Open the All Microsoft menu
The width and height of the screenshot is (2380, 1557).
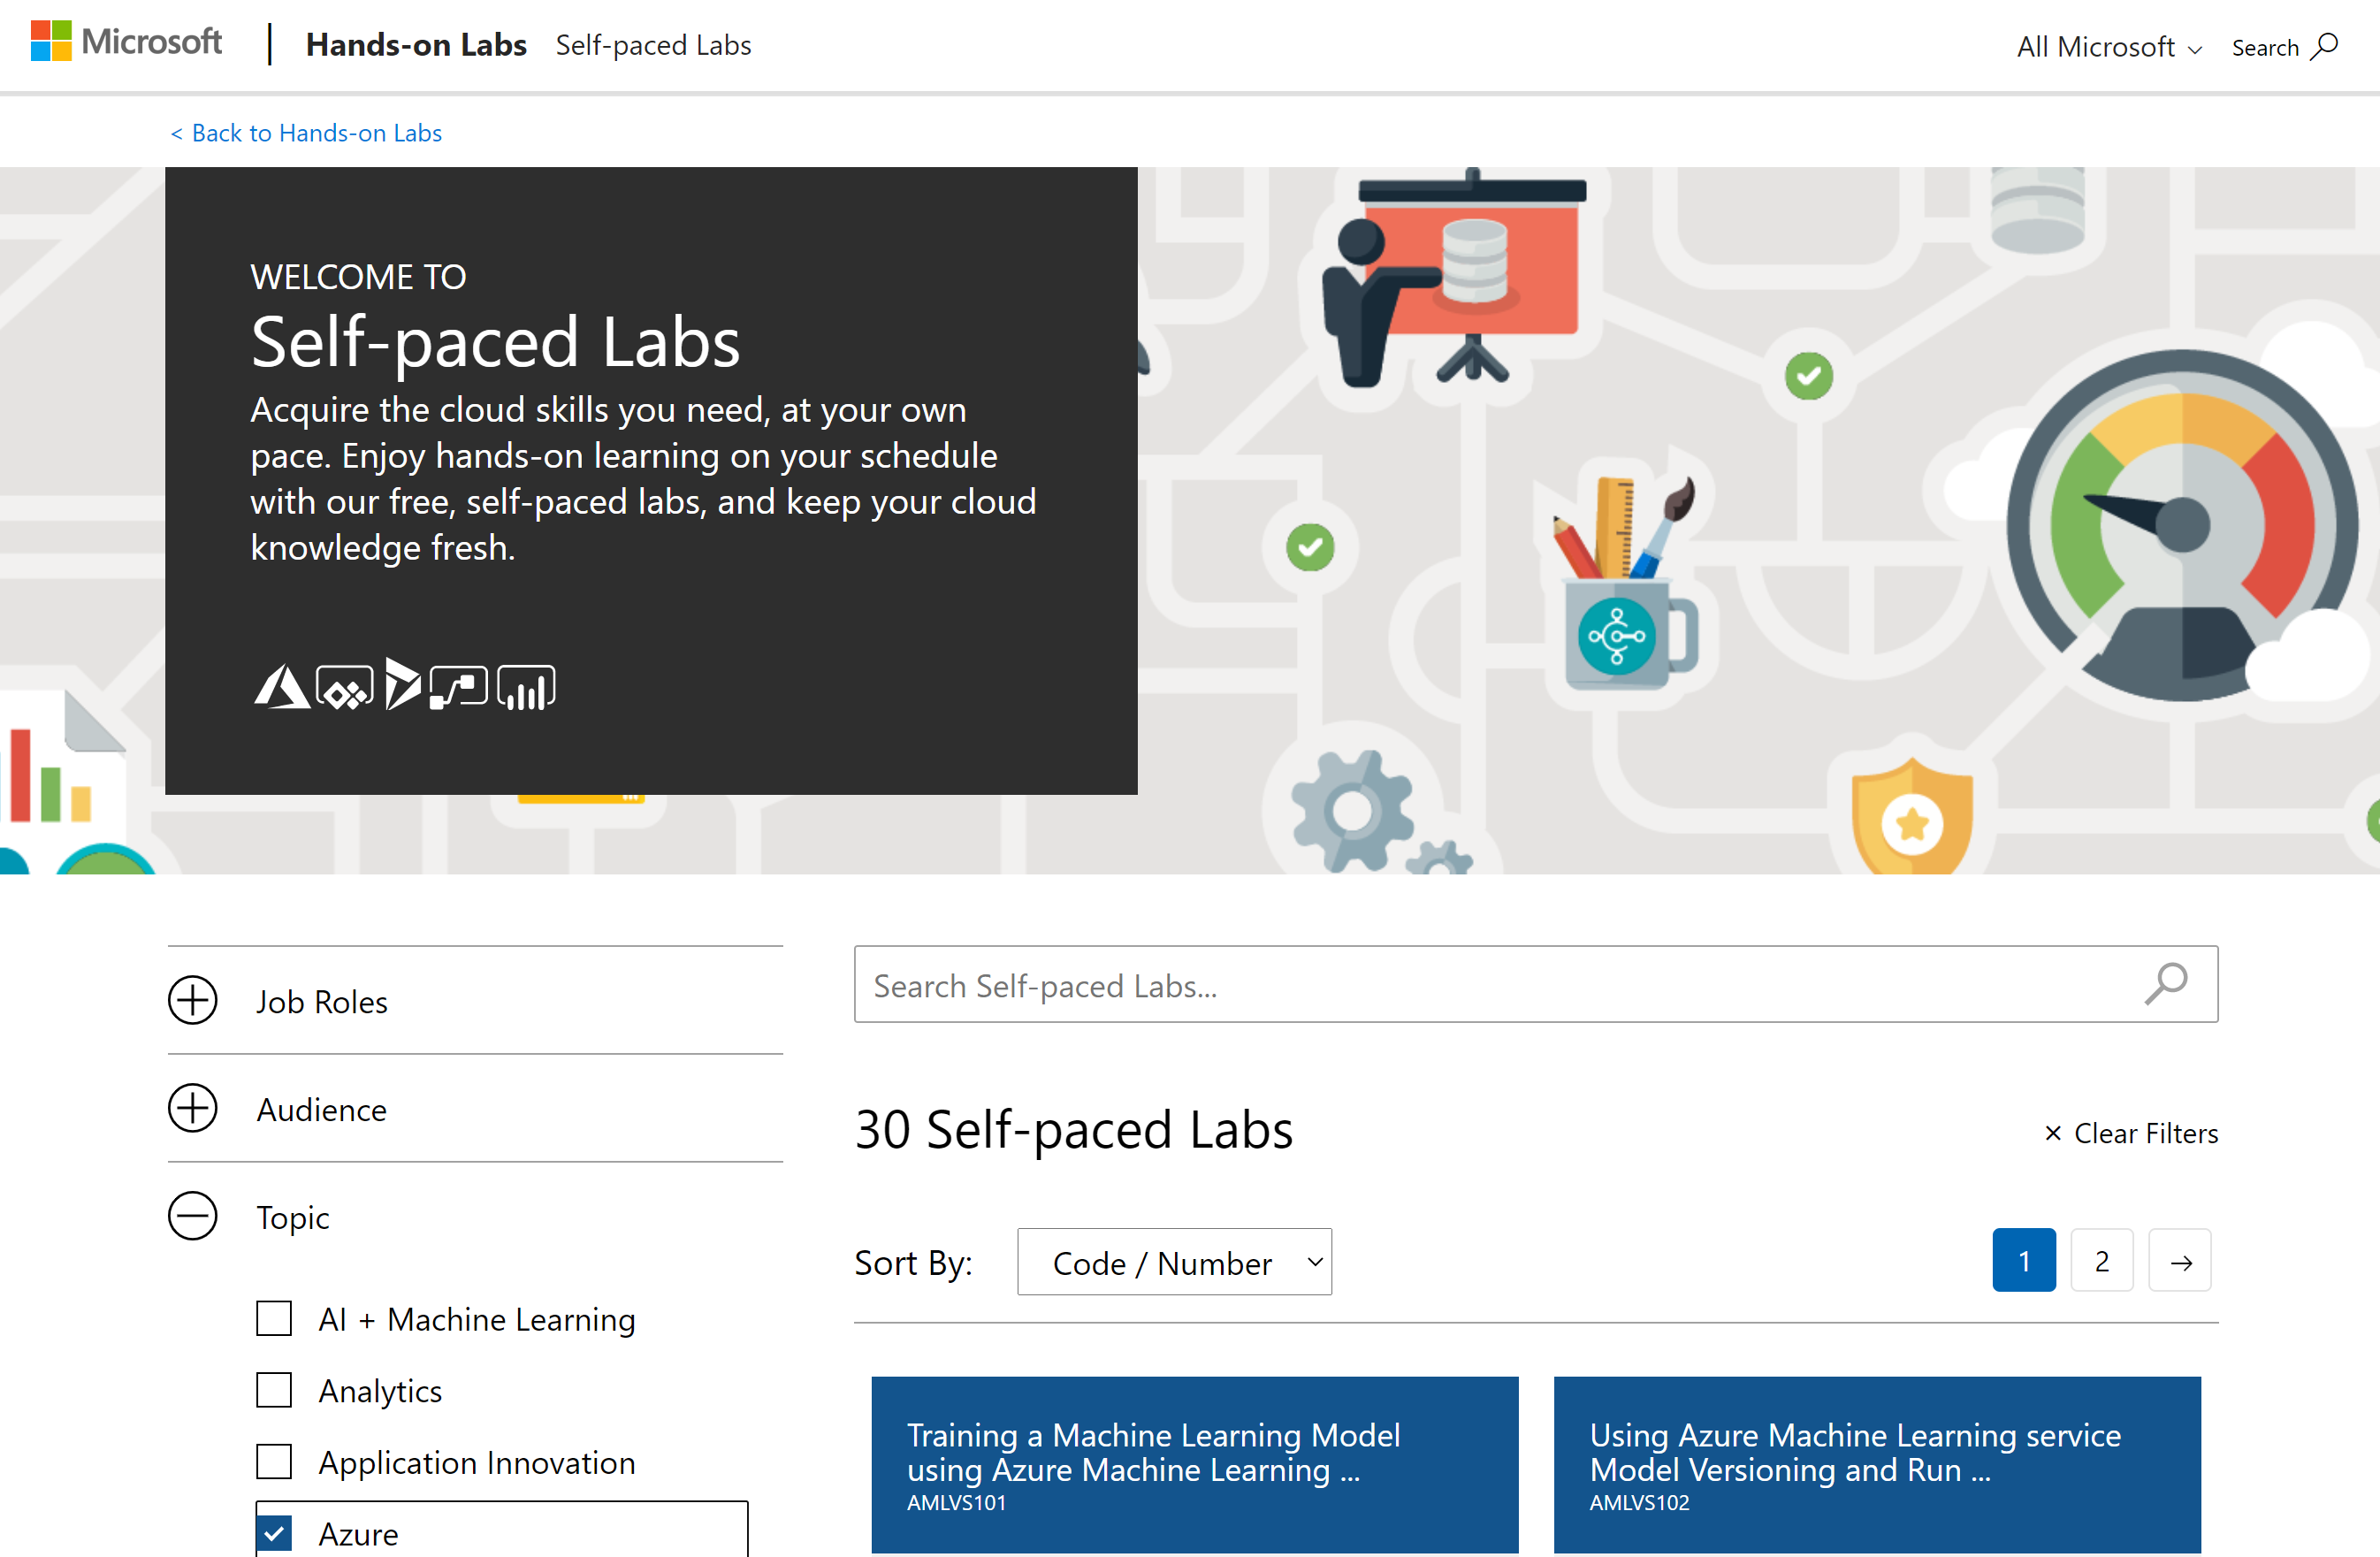[x=2108, y=47]
